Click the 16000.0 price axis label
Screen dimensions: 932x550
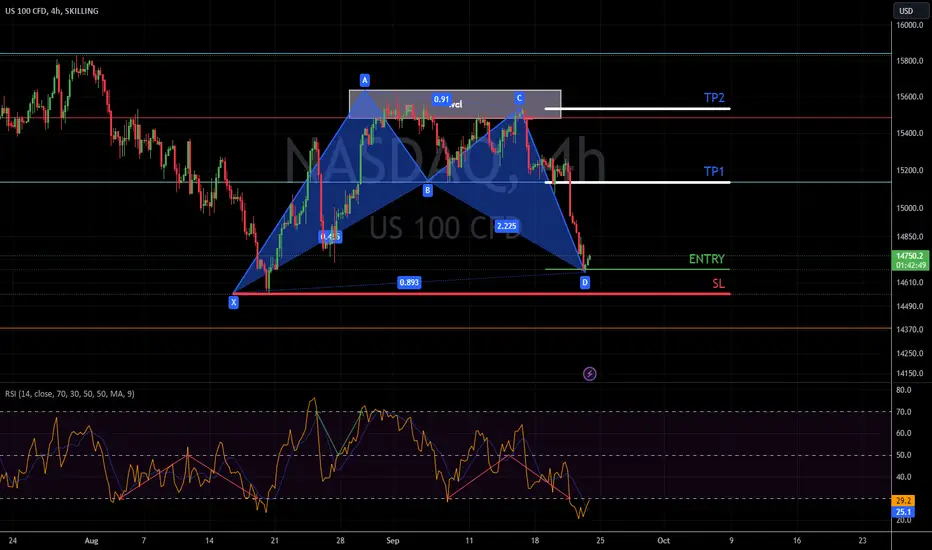(x=910, y=26)
